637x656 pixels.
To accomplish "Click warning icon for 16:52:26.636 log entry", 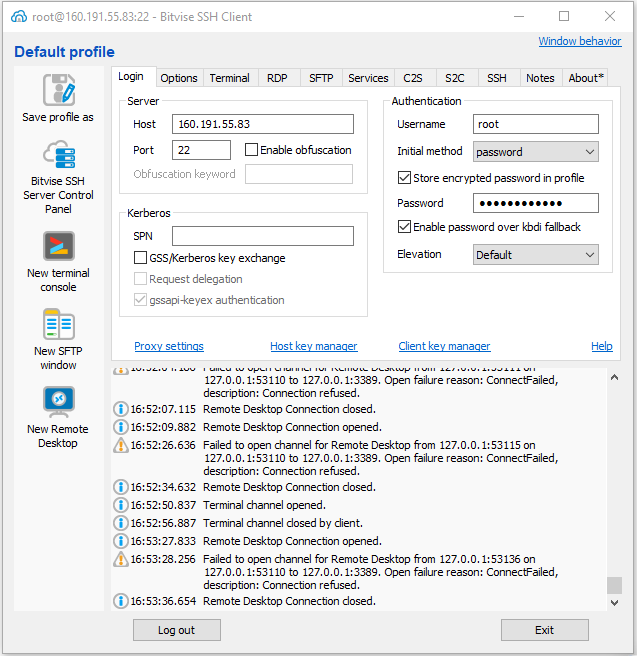I will pyautogui.click(x=121, y=445).
